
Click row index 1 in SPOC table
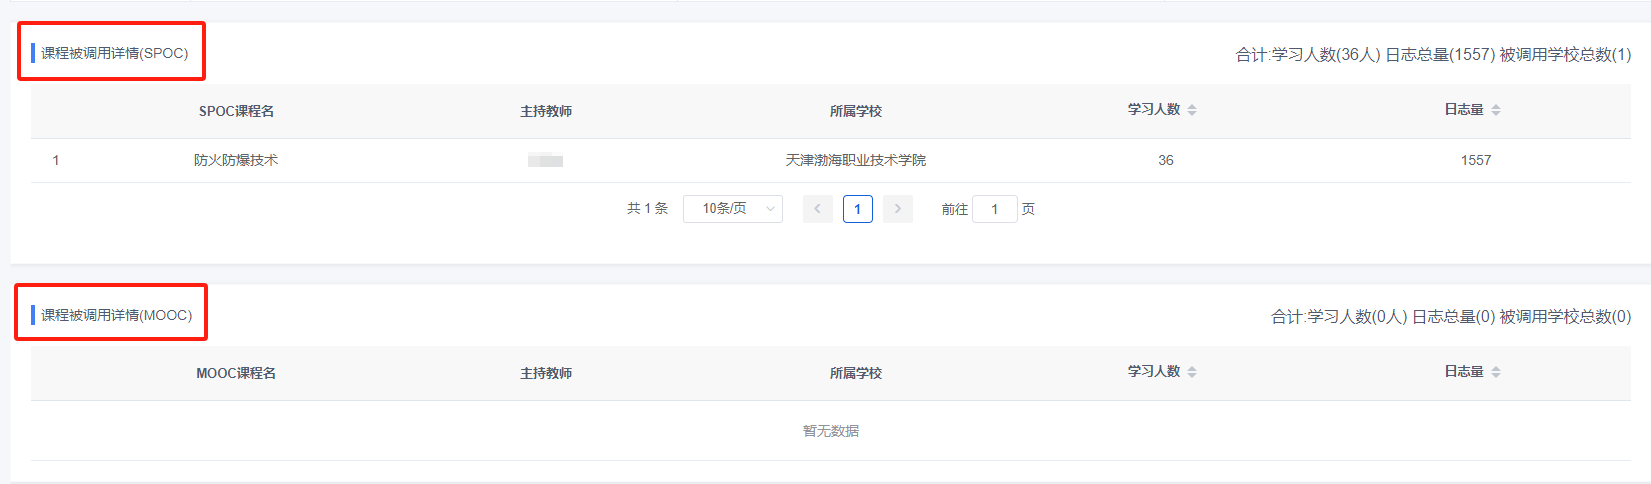coord(56,160)
